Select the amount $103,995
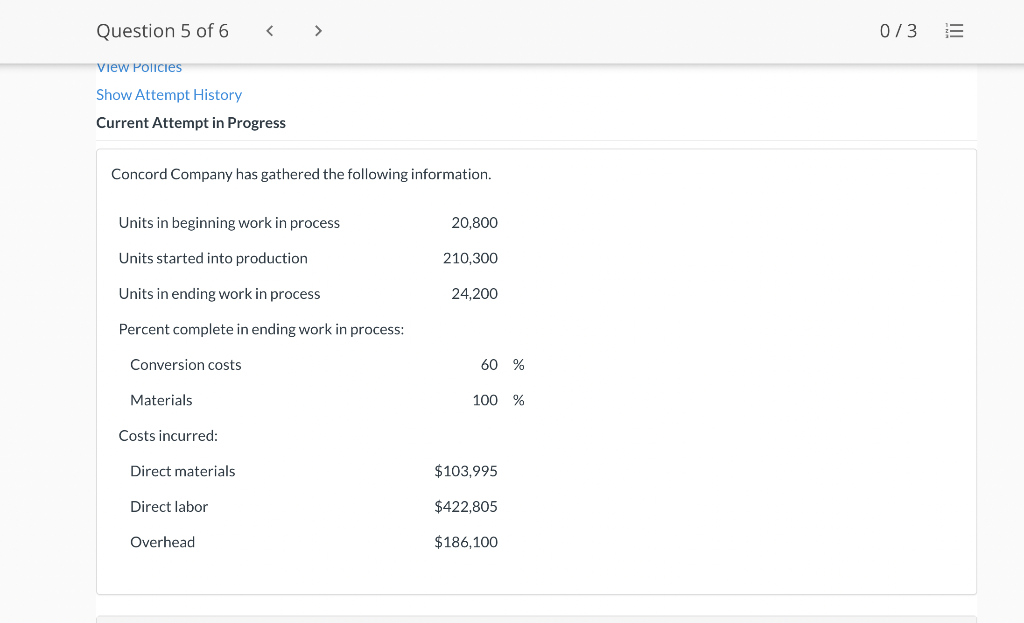This screenshot has height=623, width=1024. (466, 471)
